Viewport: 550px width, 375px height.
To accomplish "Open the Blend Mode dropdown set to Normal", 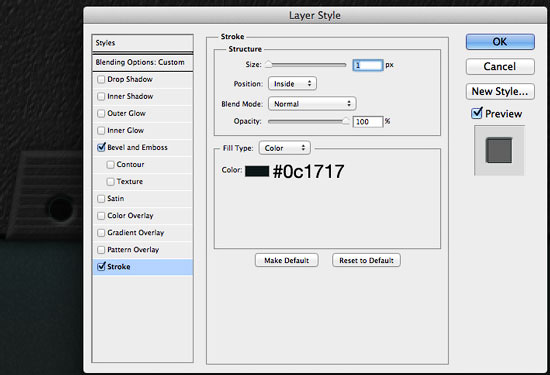I will pyautogui.click(x=312, y=104).
